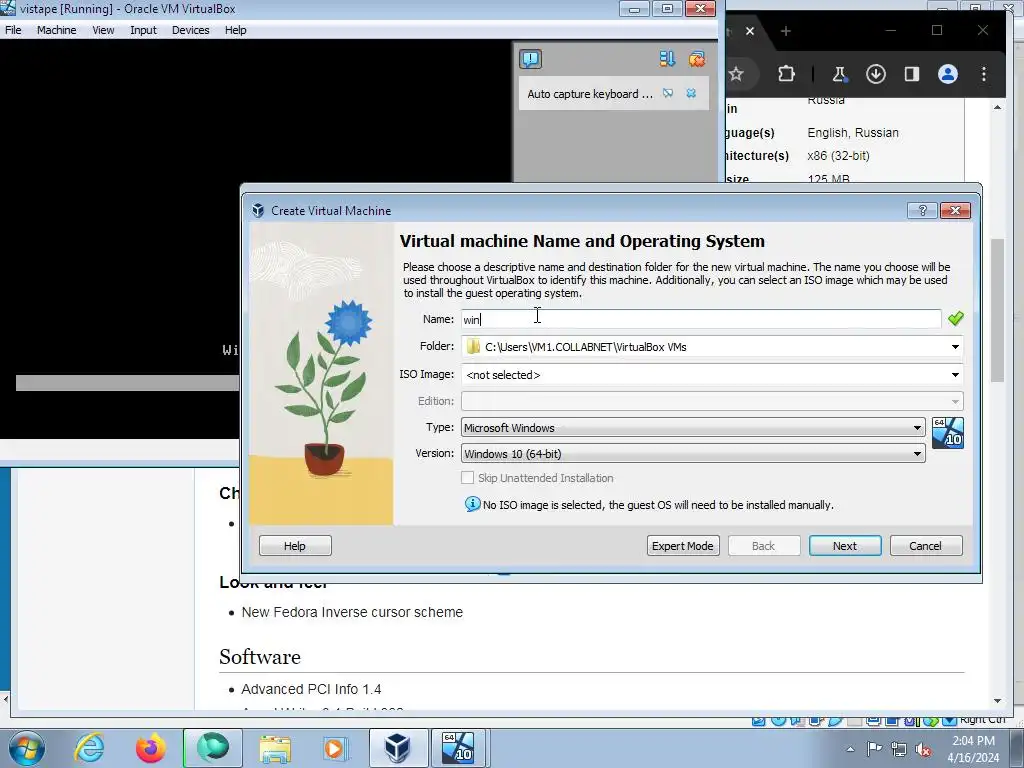Expand the ISO Image dropdown
The height and width of the screenshot is (768, 1024).
tap(955, 375)
